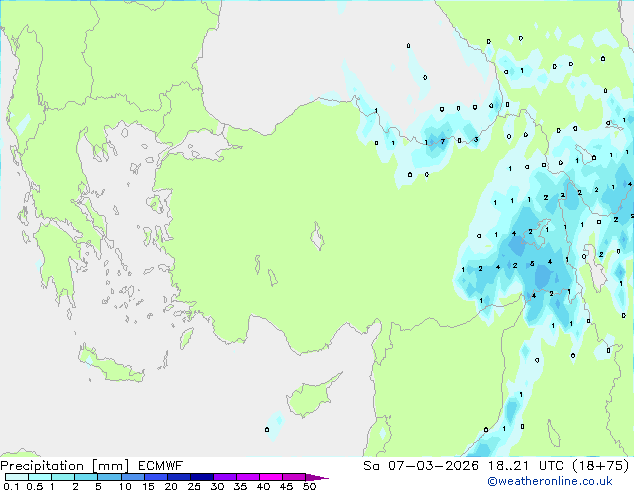
Task: Click the island of Crete on map
Action: pos(111,366)
